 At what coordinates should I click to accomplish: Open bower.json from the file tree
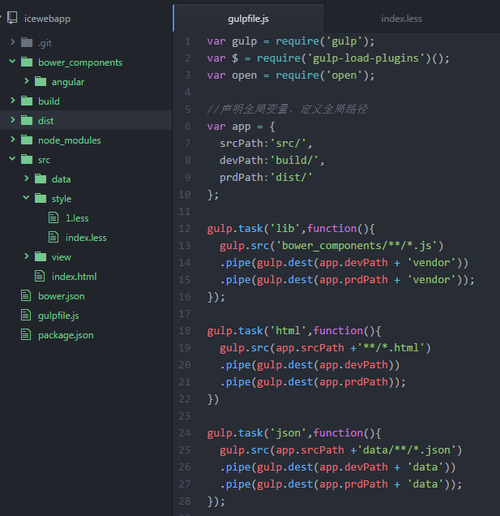click(61, 296)
